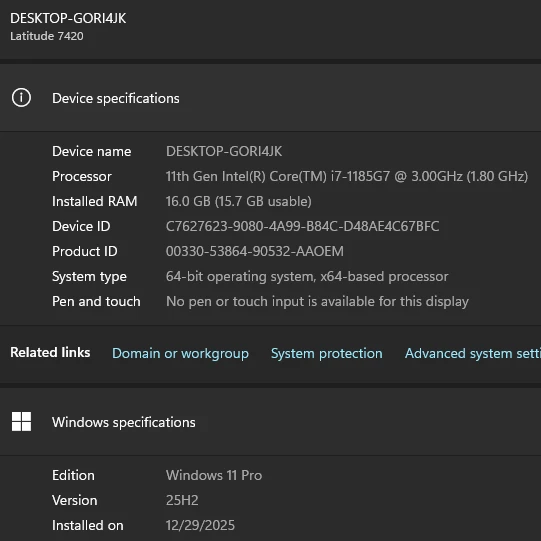
Task: Click the Windows logo icon
Action: pos(21,422)
